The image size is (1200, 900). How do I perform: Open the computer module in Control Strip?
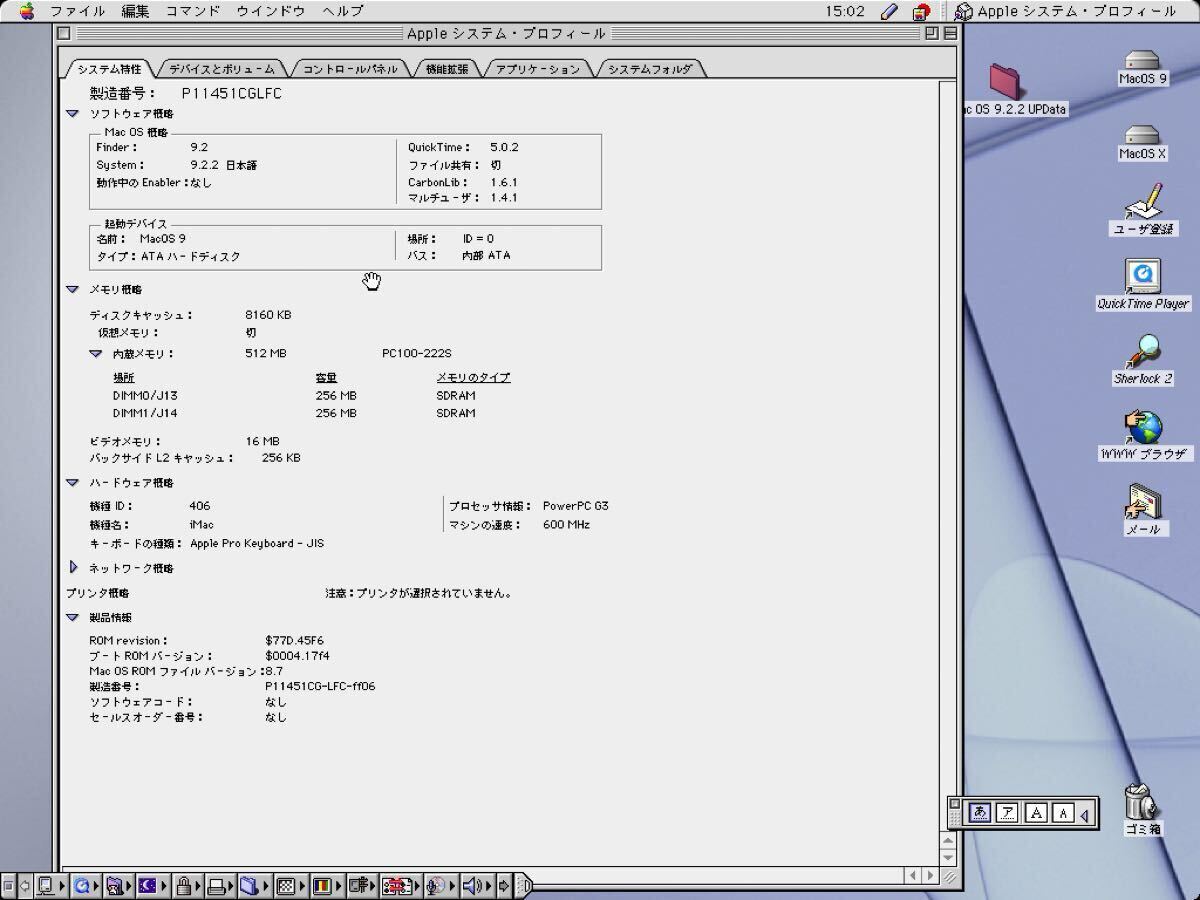(x=50, y=885)
